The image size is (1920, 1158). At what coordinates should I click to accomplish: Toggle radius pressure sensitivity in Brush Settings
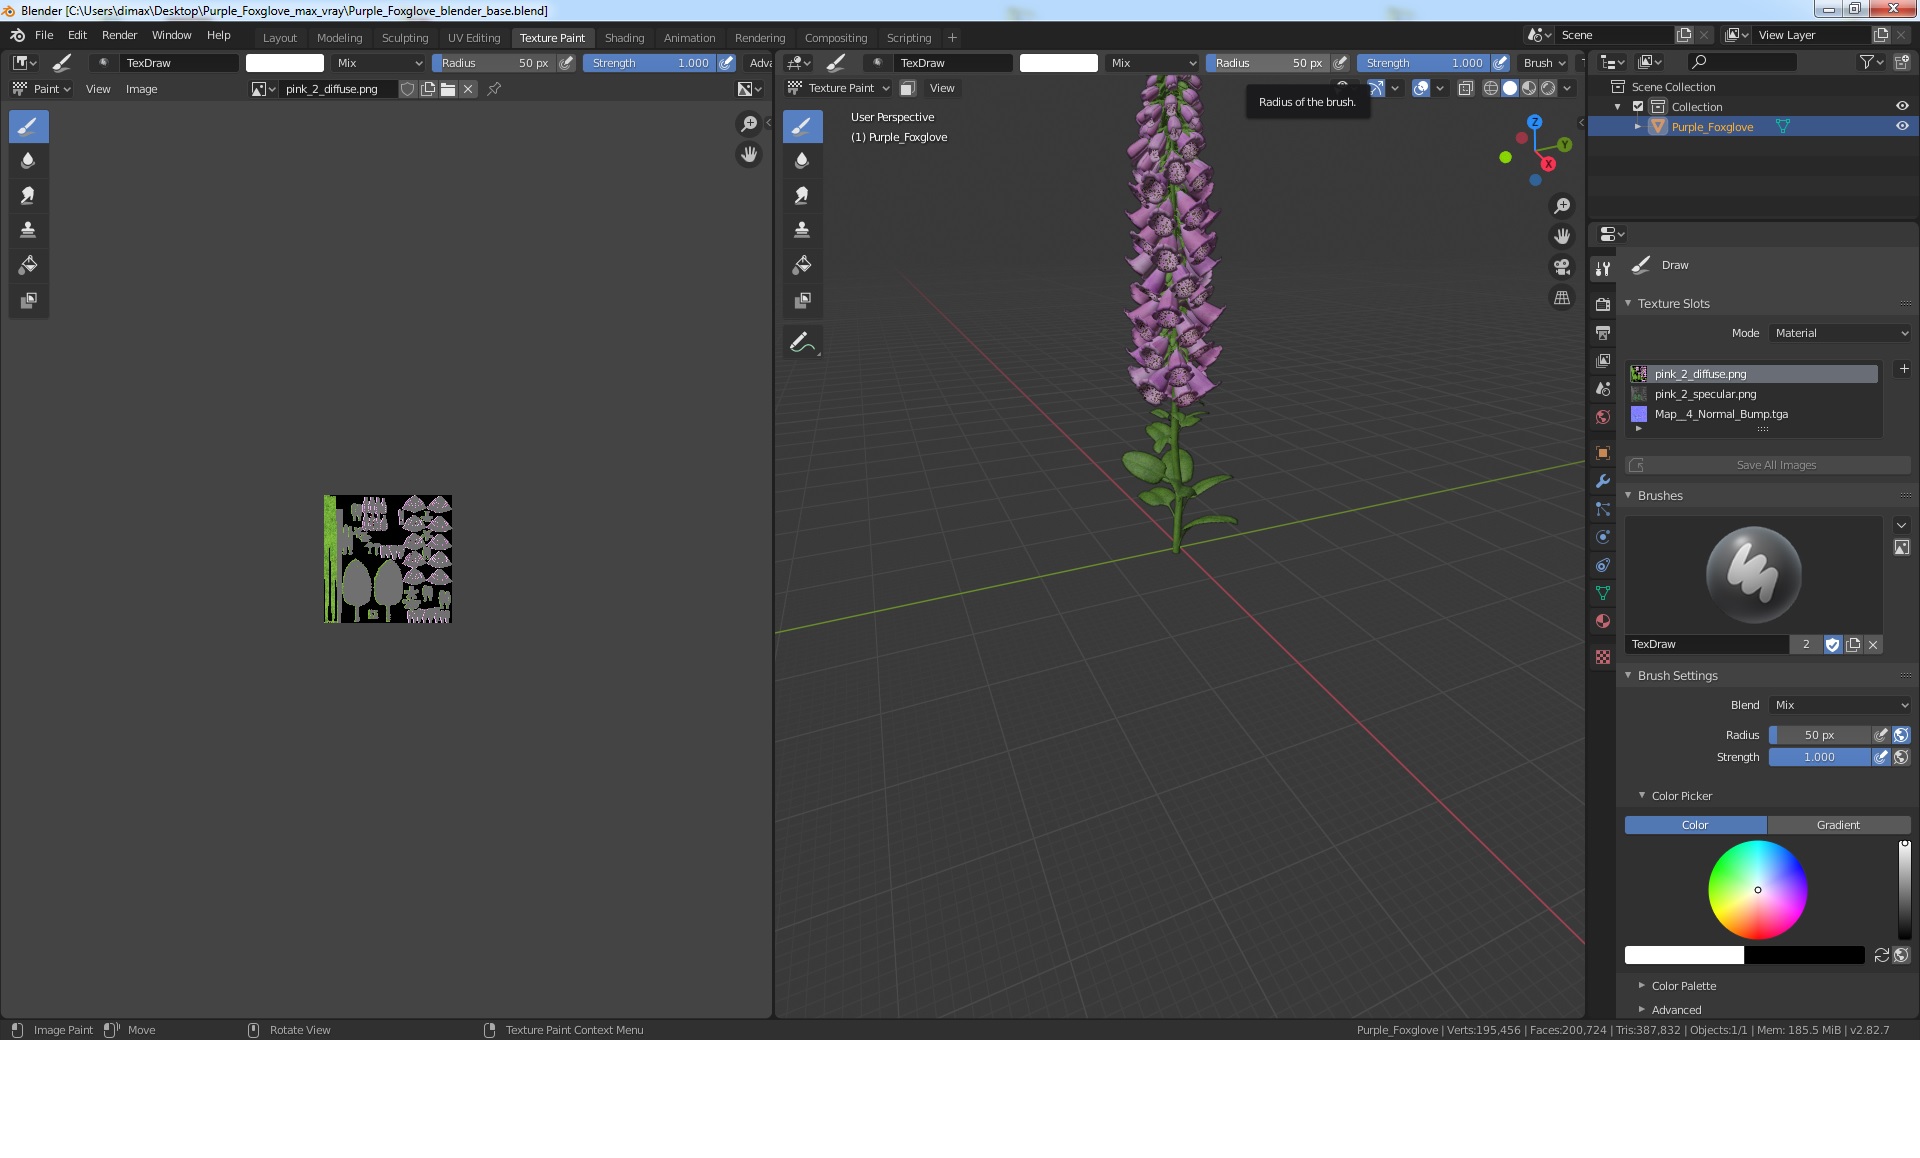[x=1881, y=735]
